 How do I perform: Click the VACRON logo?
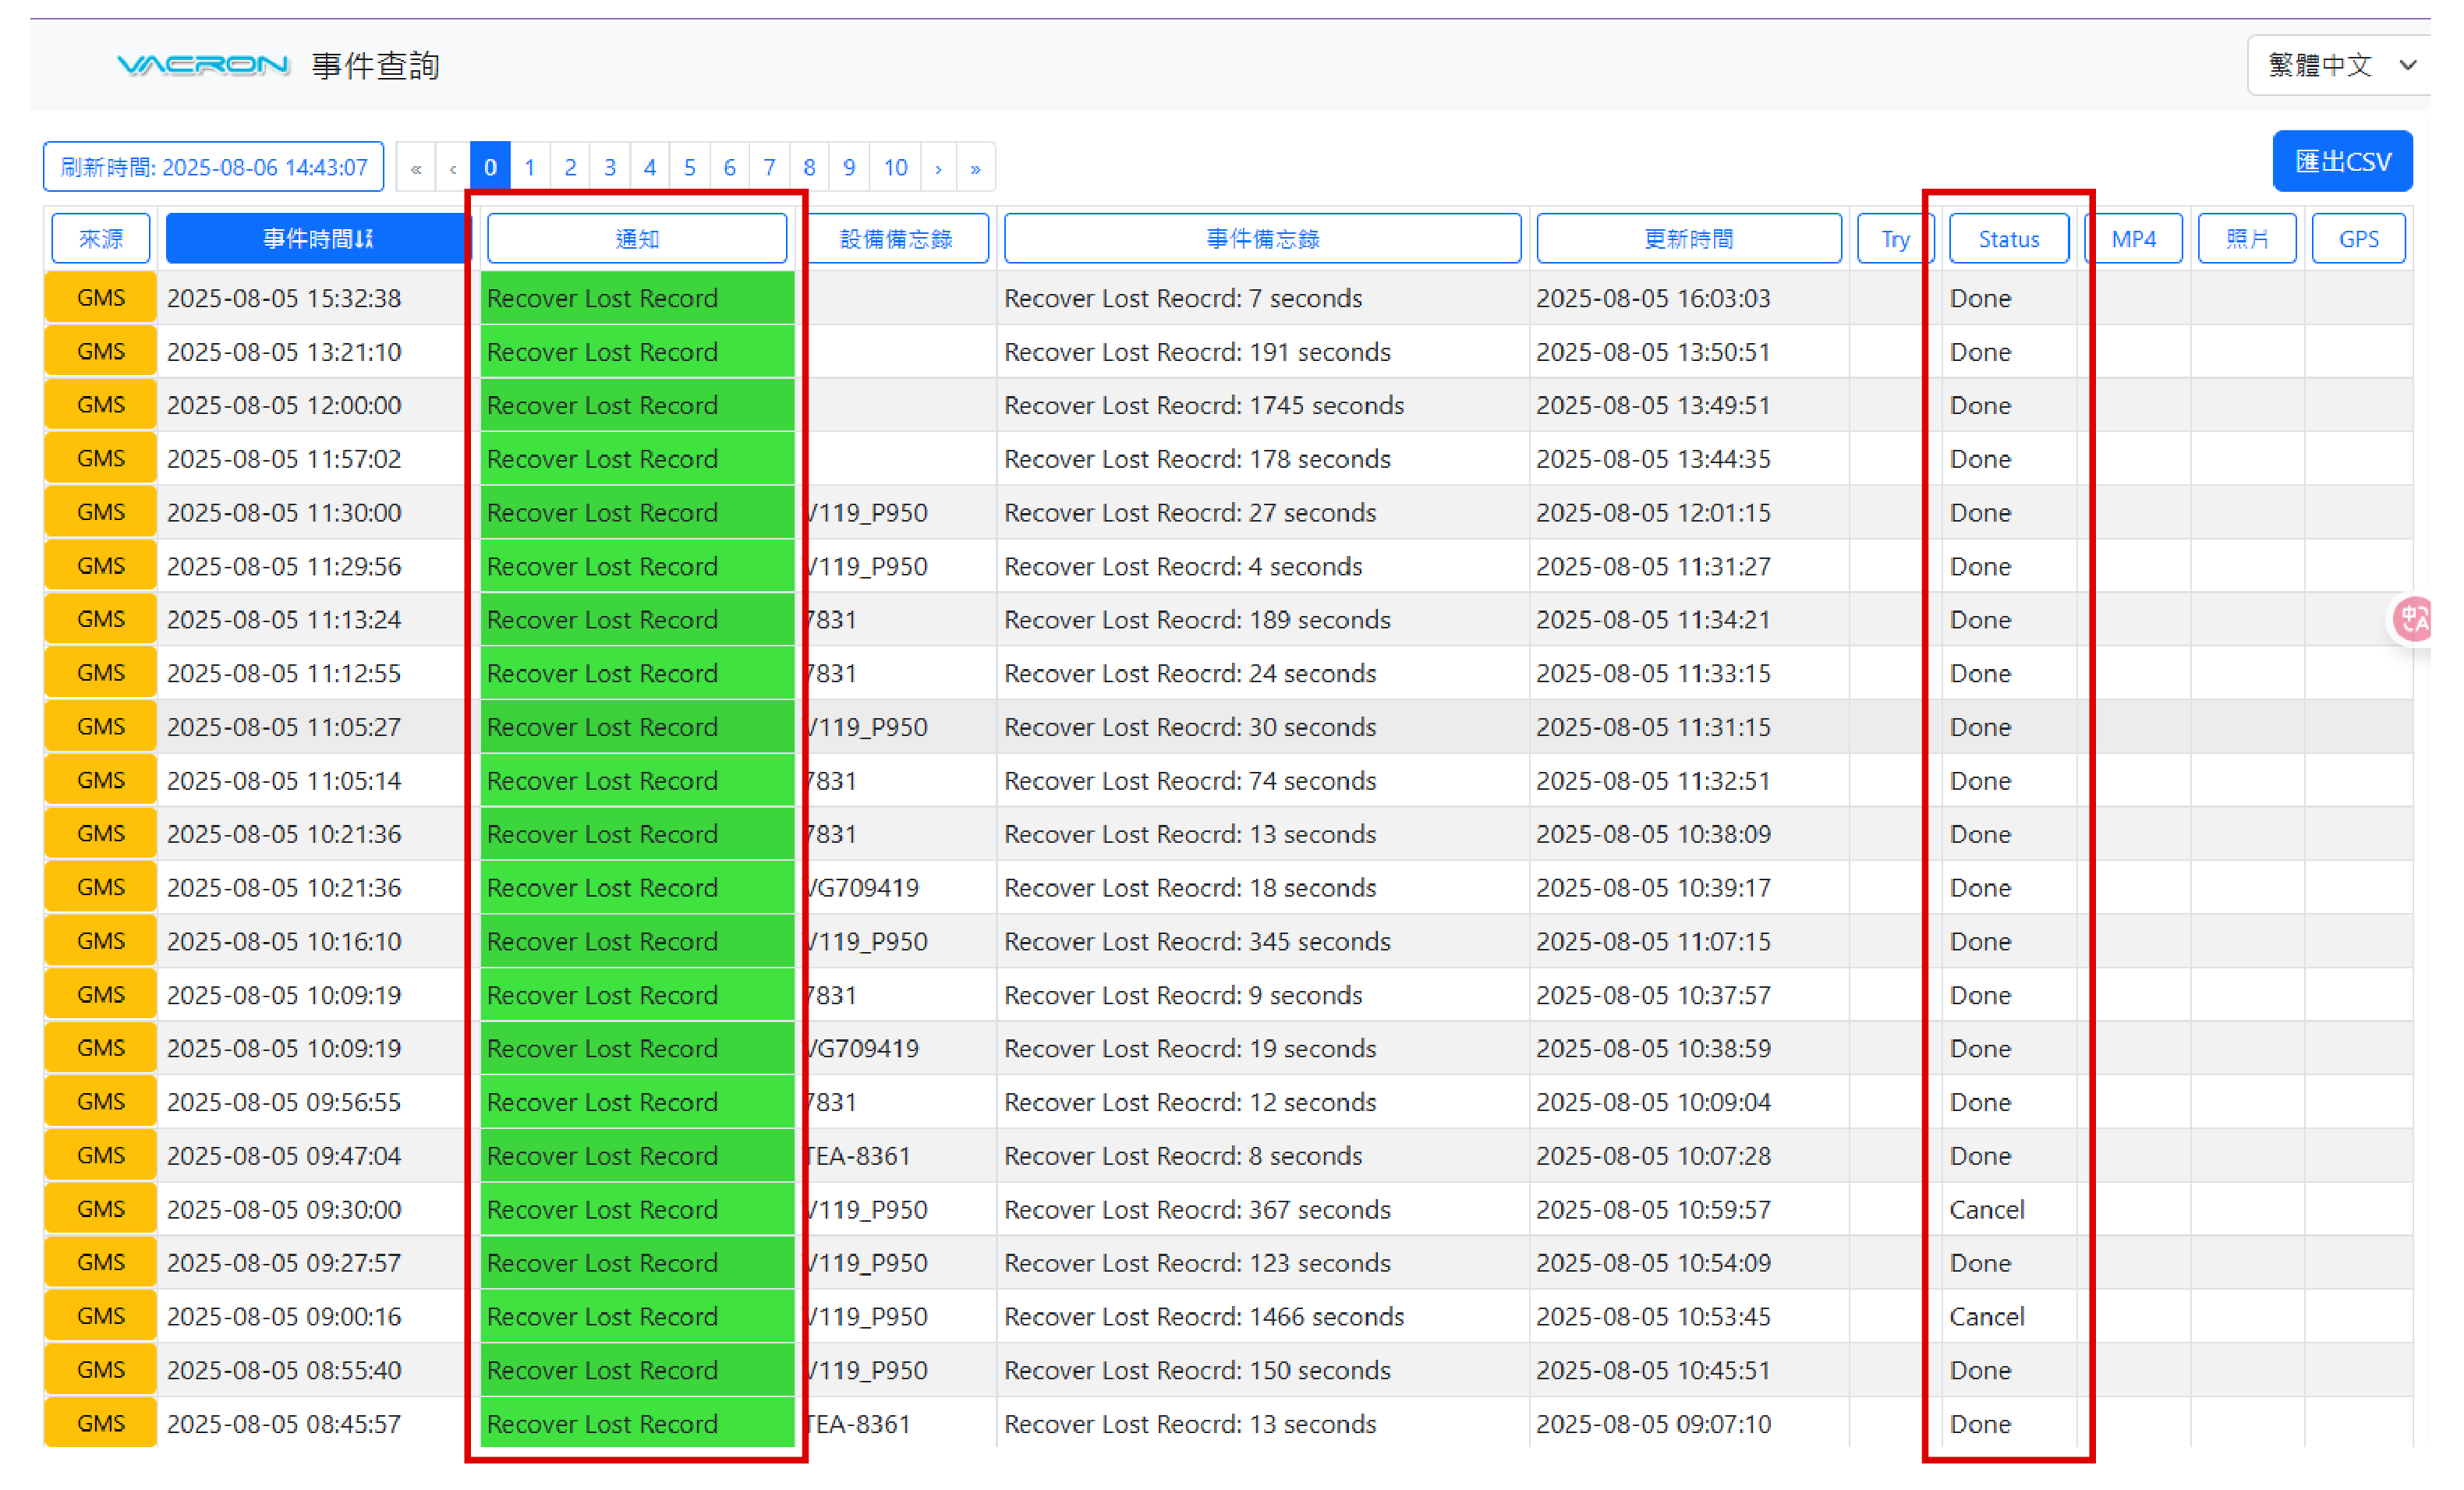pyautogui.click(x=203, y=66)
